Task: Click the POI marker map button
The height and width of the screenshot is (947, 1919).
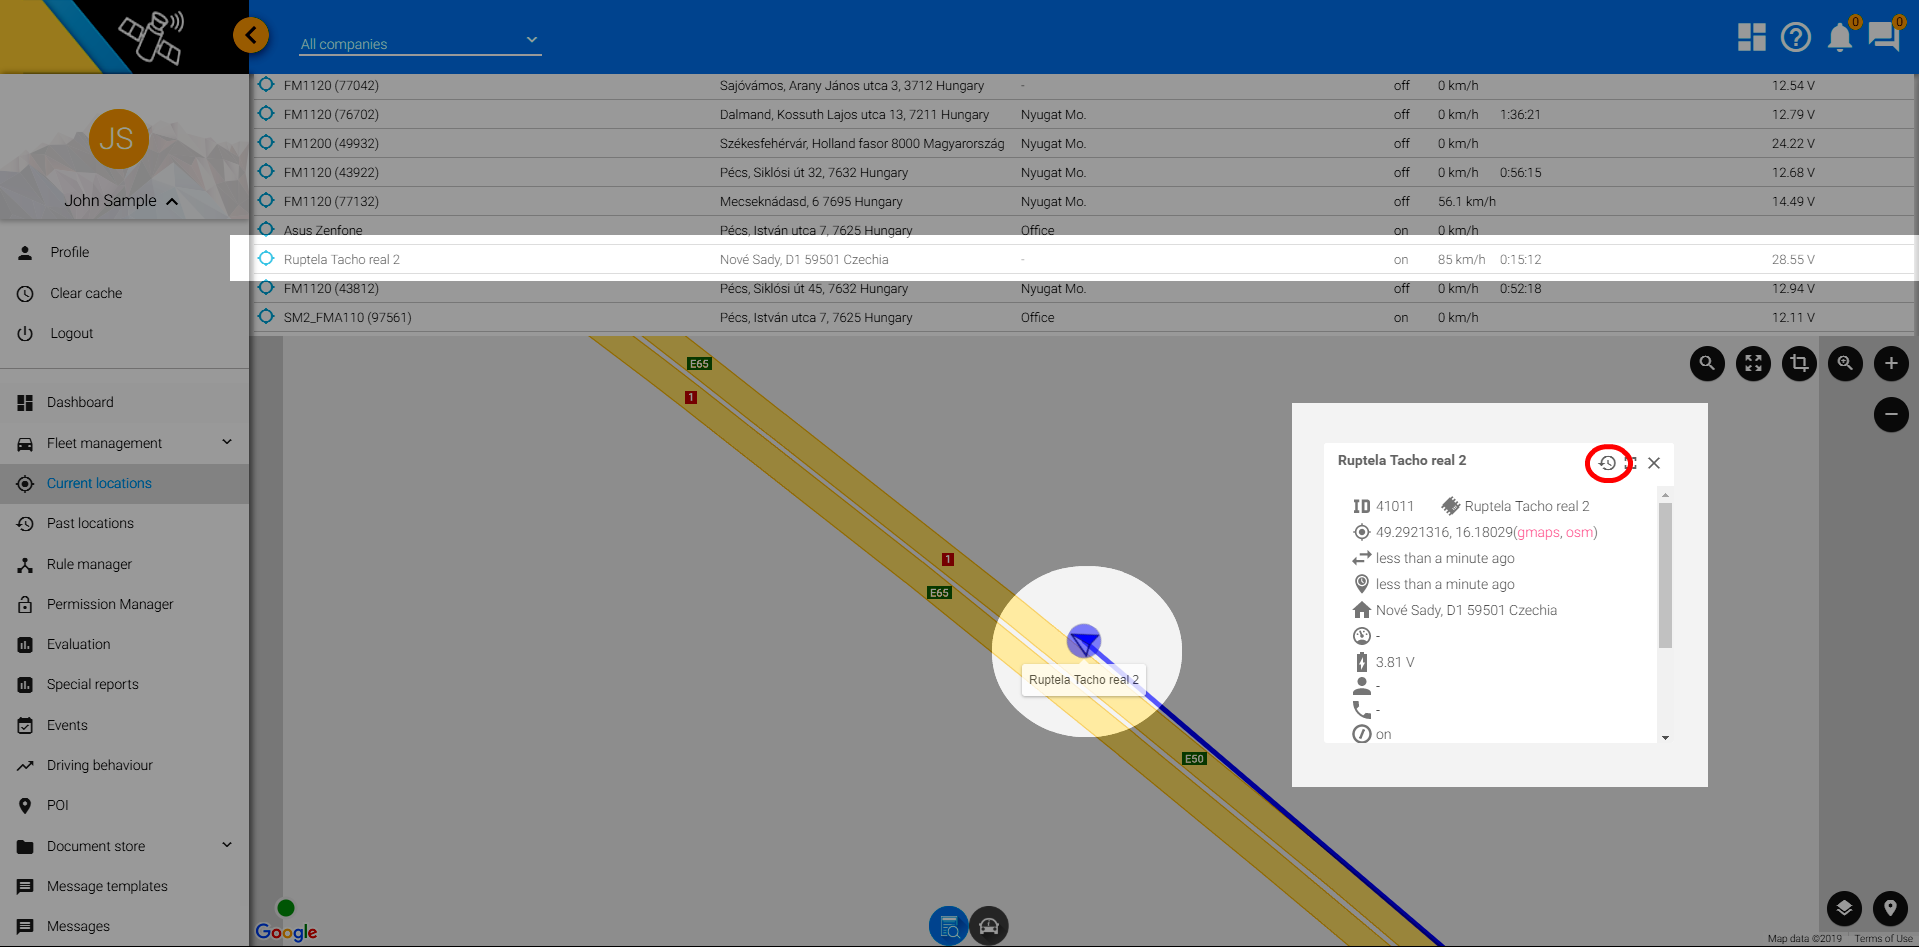Action: pyautogui.click(x=1890, y=908)
